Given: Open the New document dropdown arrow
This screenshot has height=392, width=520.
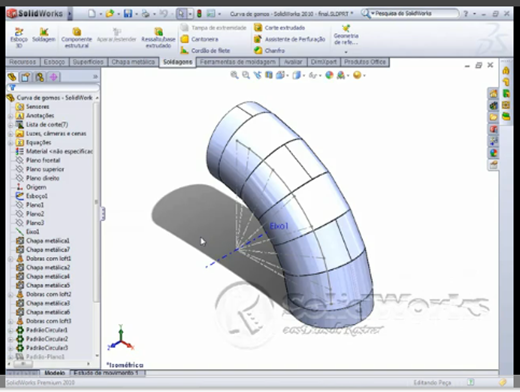Looking at the screenshot, I should click(x=101, y=14).
